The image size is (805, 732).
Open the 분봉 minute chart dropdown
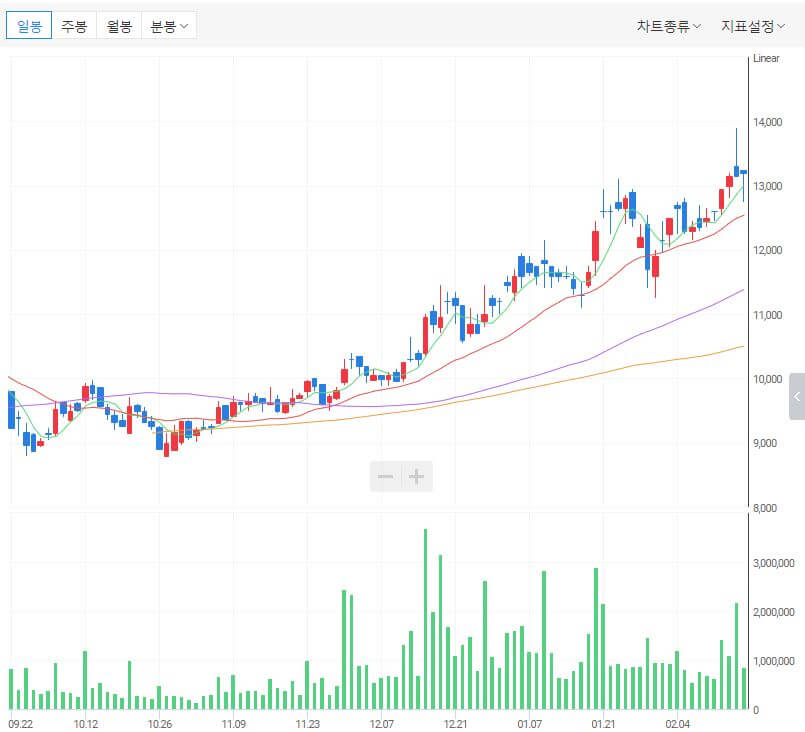(x=169, y=25)
